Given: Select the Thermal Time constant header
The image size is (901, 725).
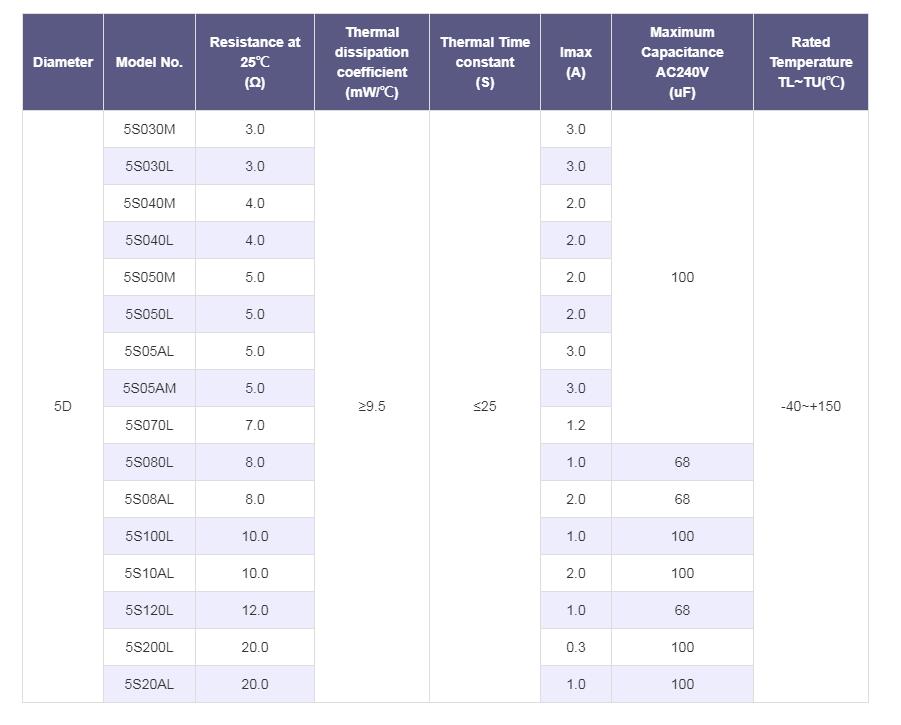Looking at the screenshot, I should (x=485, y=62).
